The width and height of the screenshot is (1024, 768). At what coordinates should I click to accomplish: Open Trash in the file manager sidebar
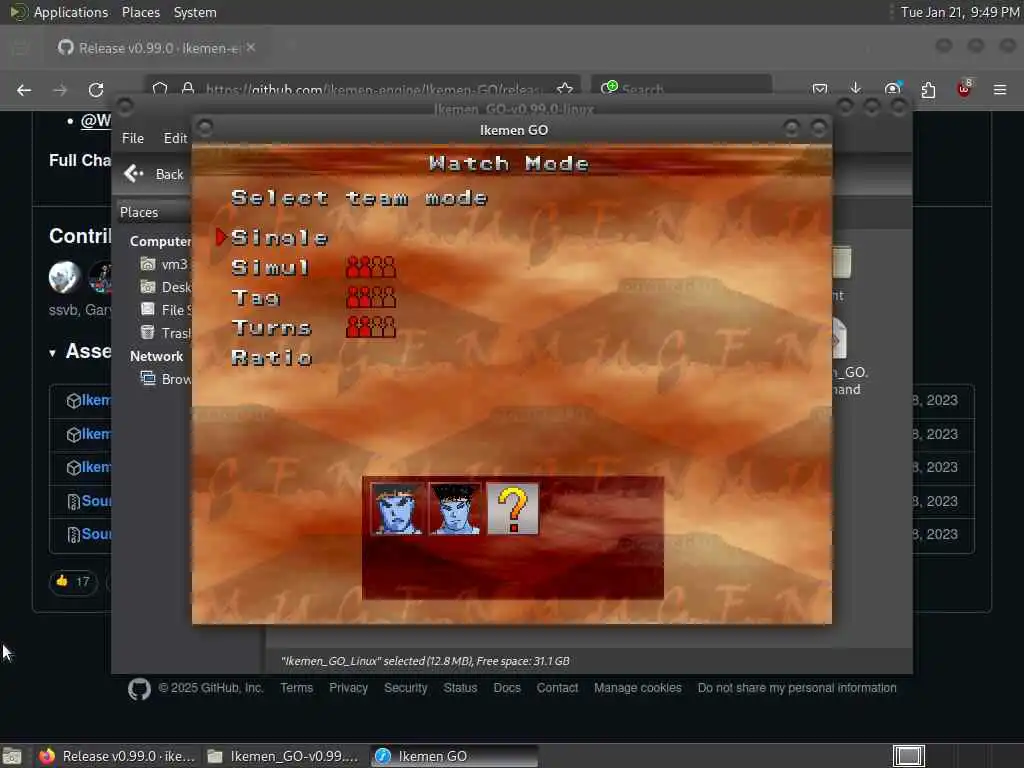point(167,333)
